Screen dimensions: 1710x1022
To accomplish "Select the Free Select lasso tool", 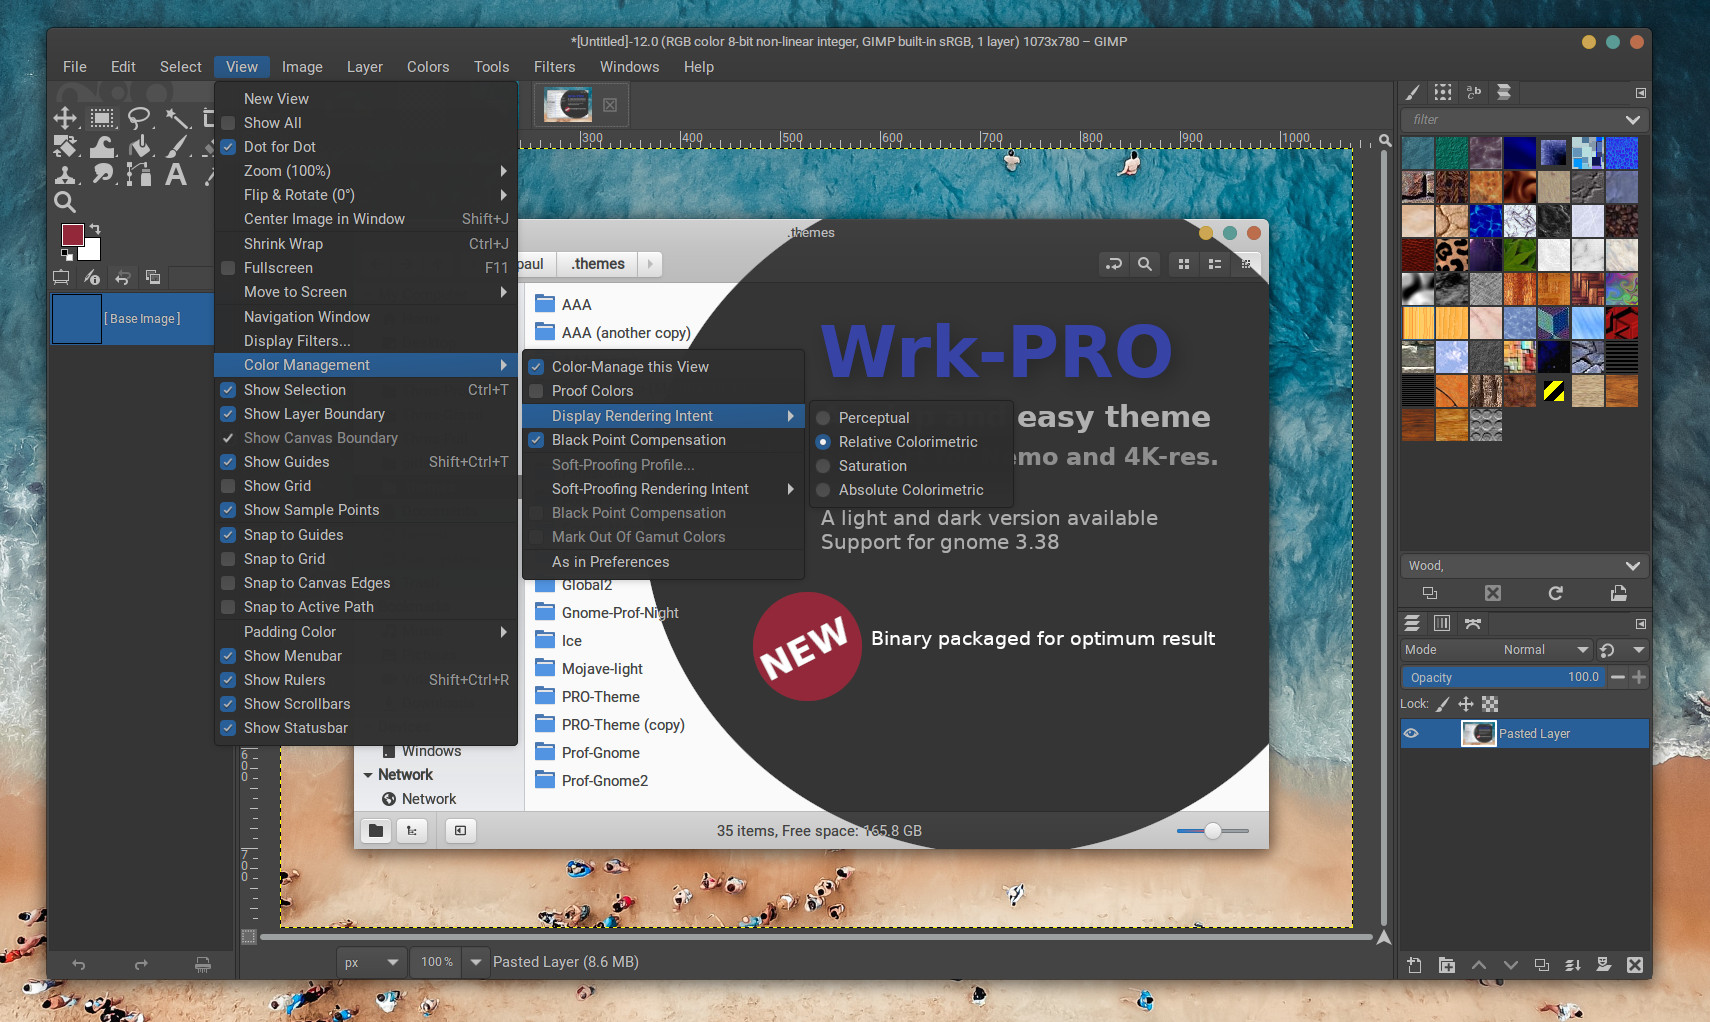I will [139, 119].
